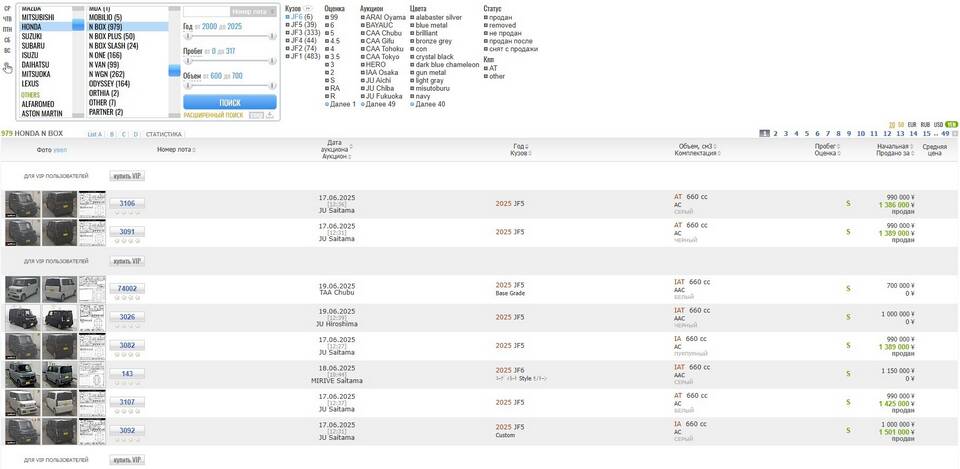Check the grade 4.5 filter
Screen dimensions: 960x469
(327, 41)
